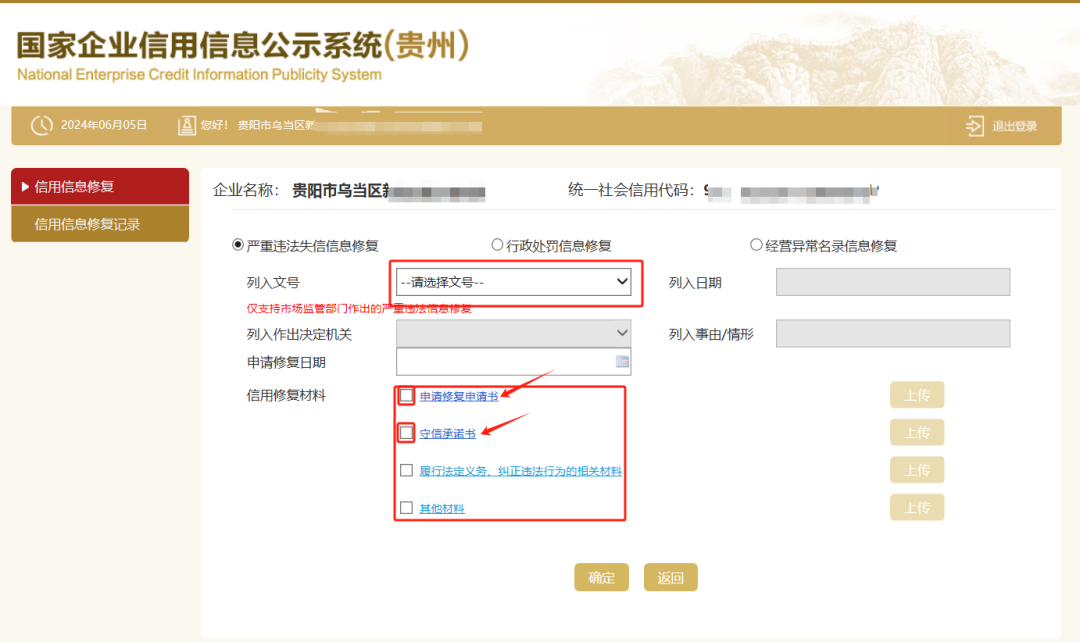Check the 守信承诺书 checkbox
Screen dimensions: 1080x642
pos(406,433)
